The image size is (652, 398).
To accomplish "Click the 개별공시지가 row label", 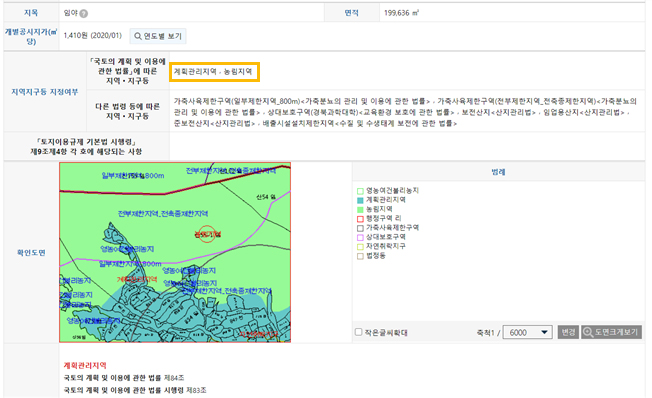I will 31,37.
